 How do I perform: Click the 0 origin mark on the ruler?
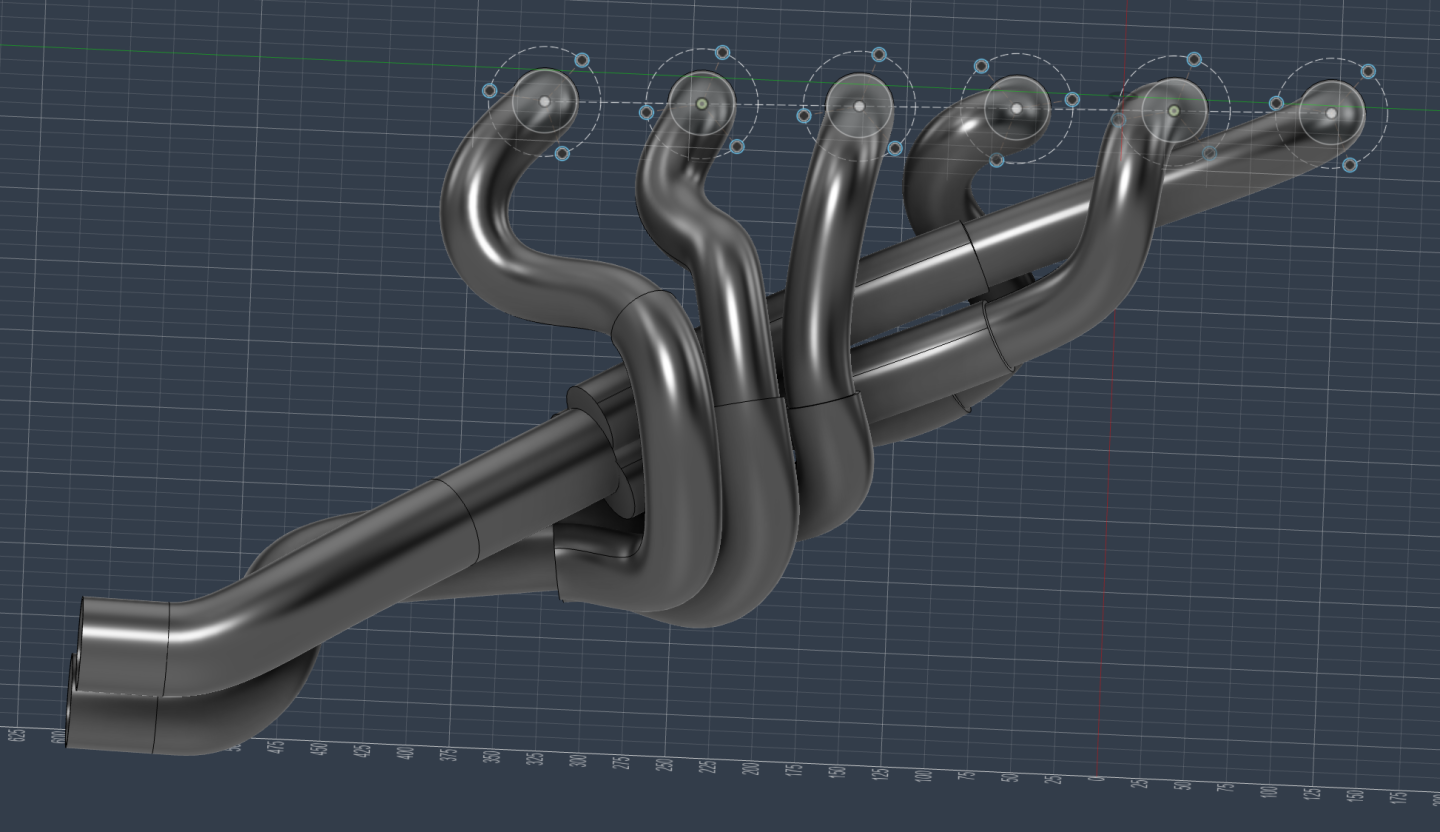[1097, 777]
